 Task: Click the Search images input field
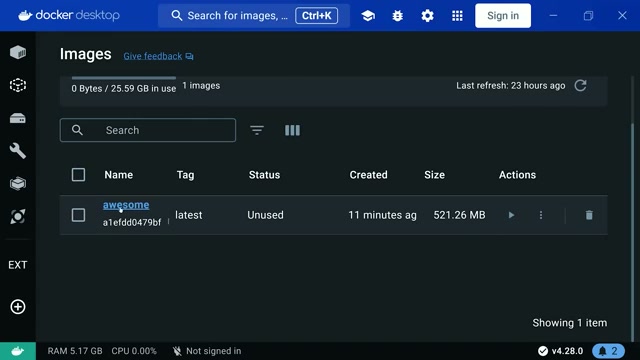tap(148, 130)
